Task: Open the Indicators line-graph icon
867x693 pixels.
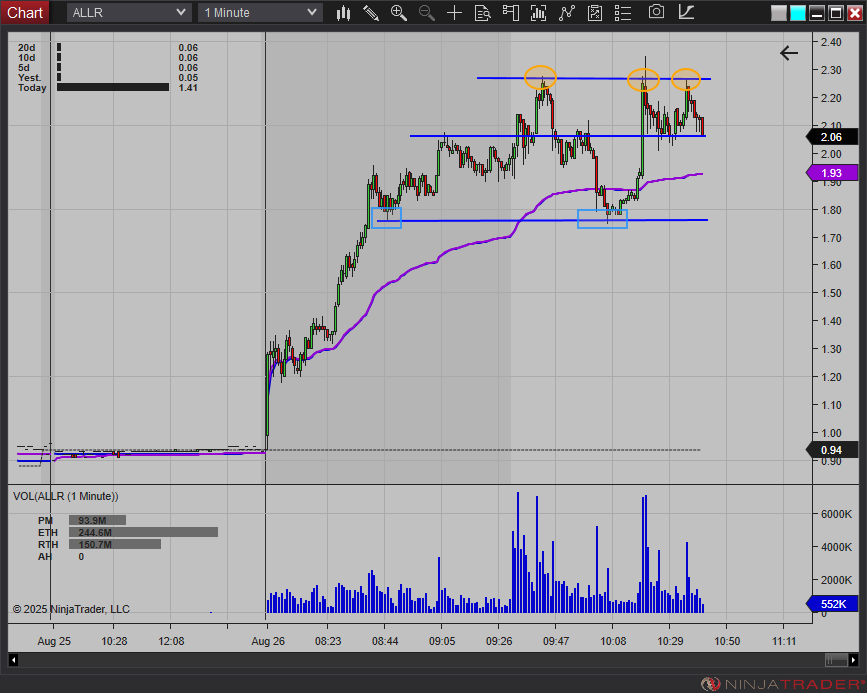Action: 567,13
